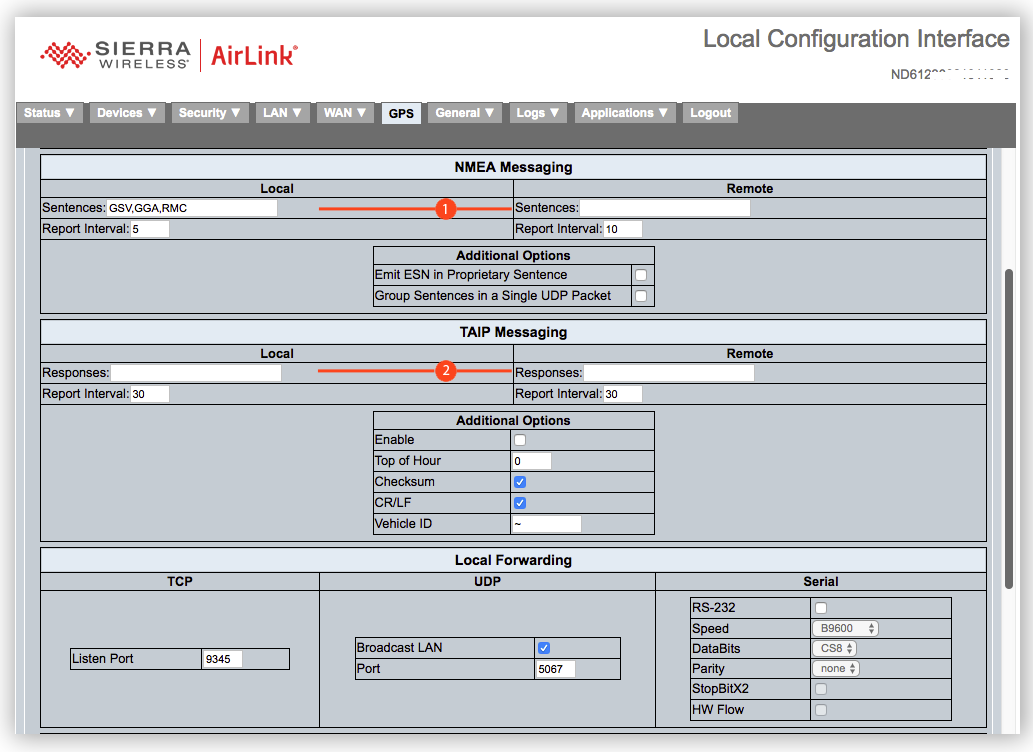Click the NMEA Local Report Interval field
1033x752 pixels.
pos(150,229)
